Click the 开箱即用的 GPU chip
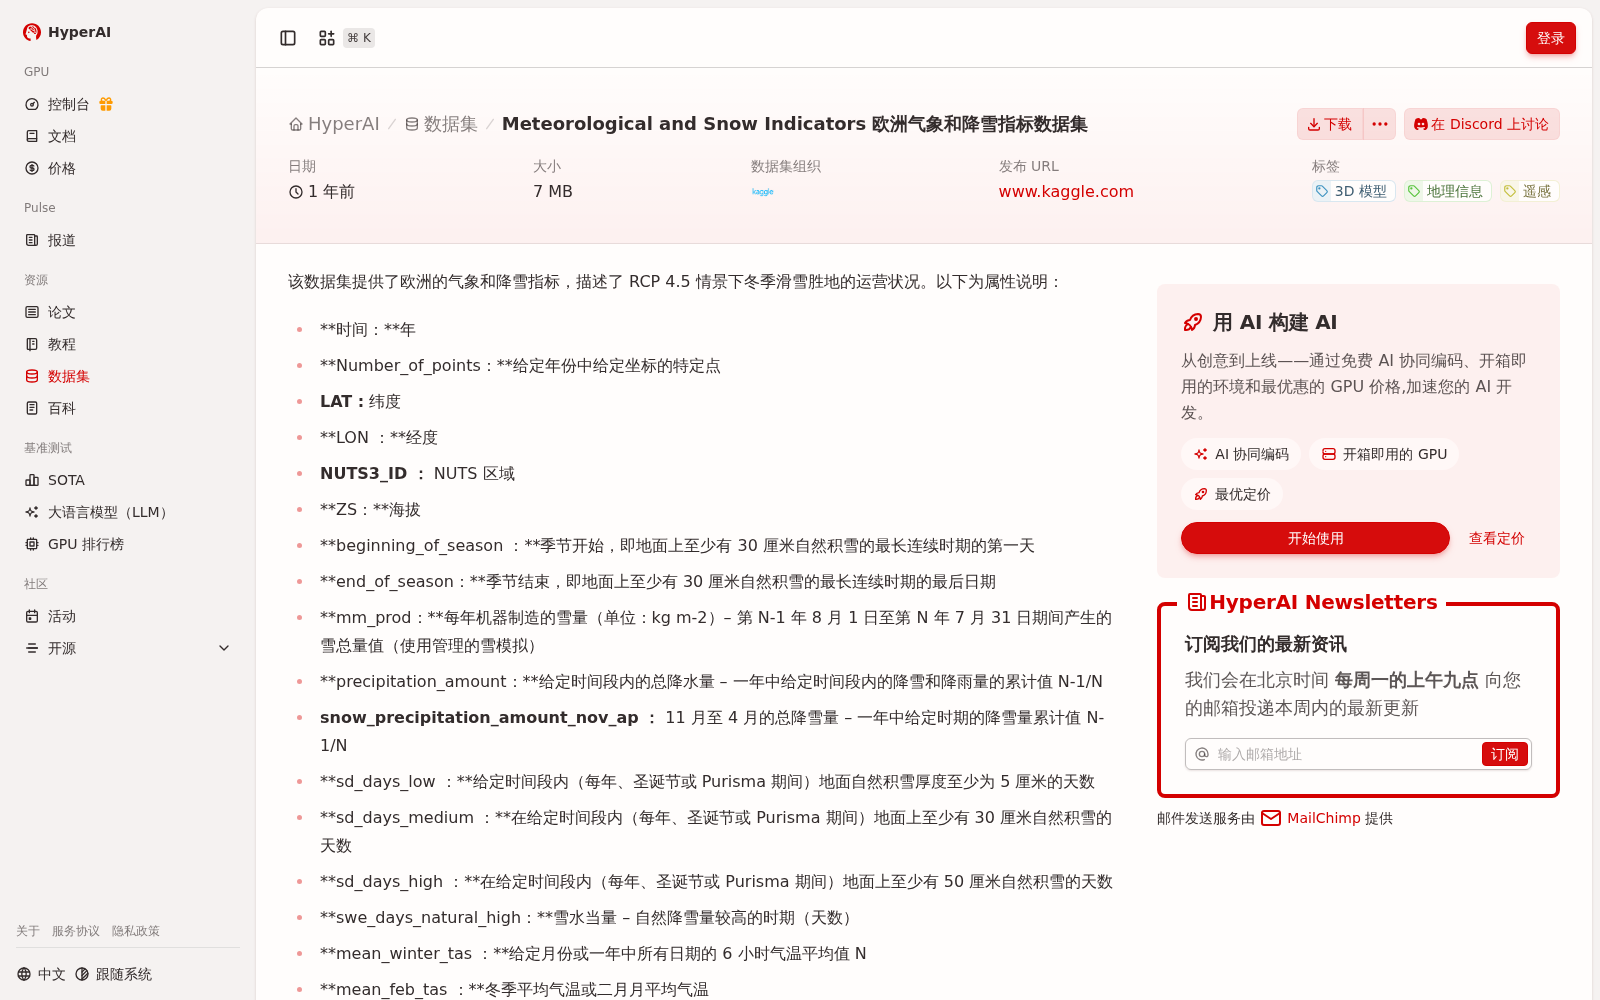Screen dimensions: 1600x1000 click(1384, 454)
